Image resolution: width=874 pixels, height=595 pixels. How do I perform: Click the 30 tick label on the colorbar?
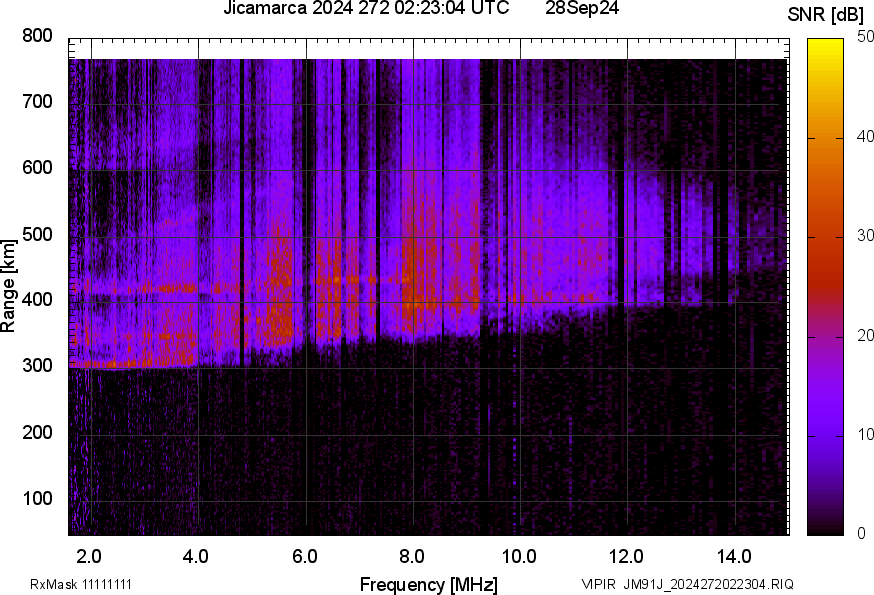tap(865, 236)
